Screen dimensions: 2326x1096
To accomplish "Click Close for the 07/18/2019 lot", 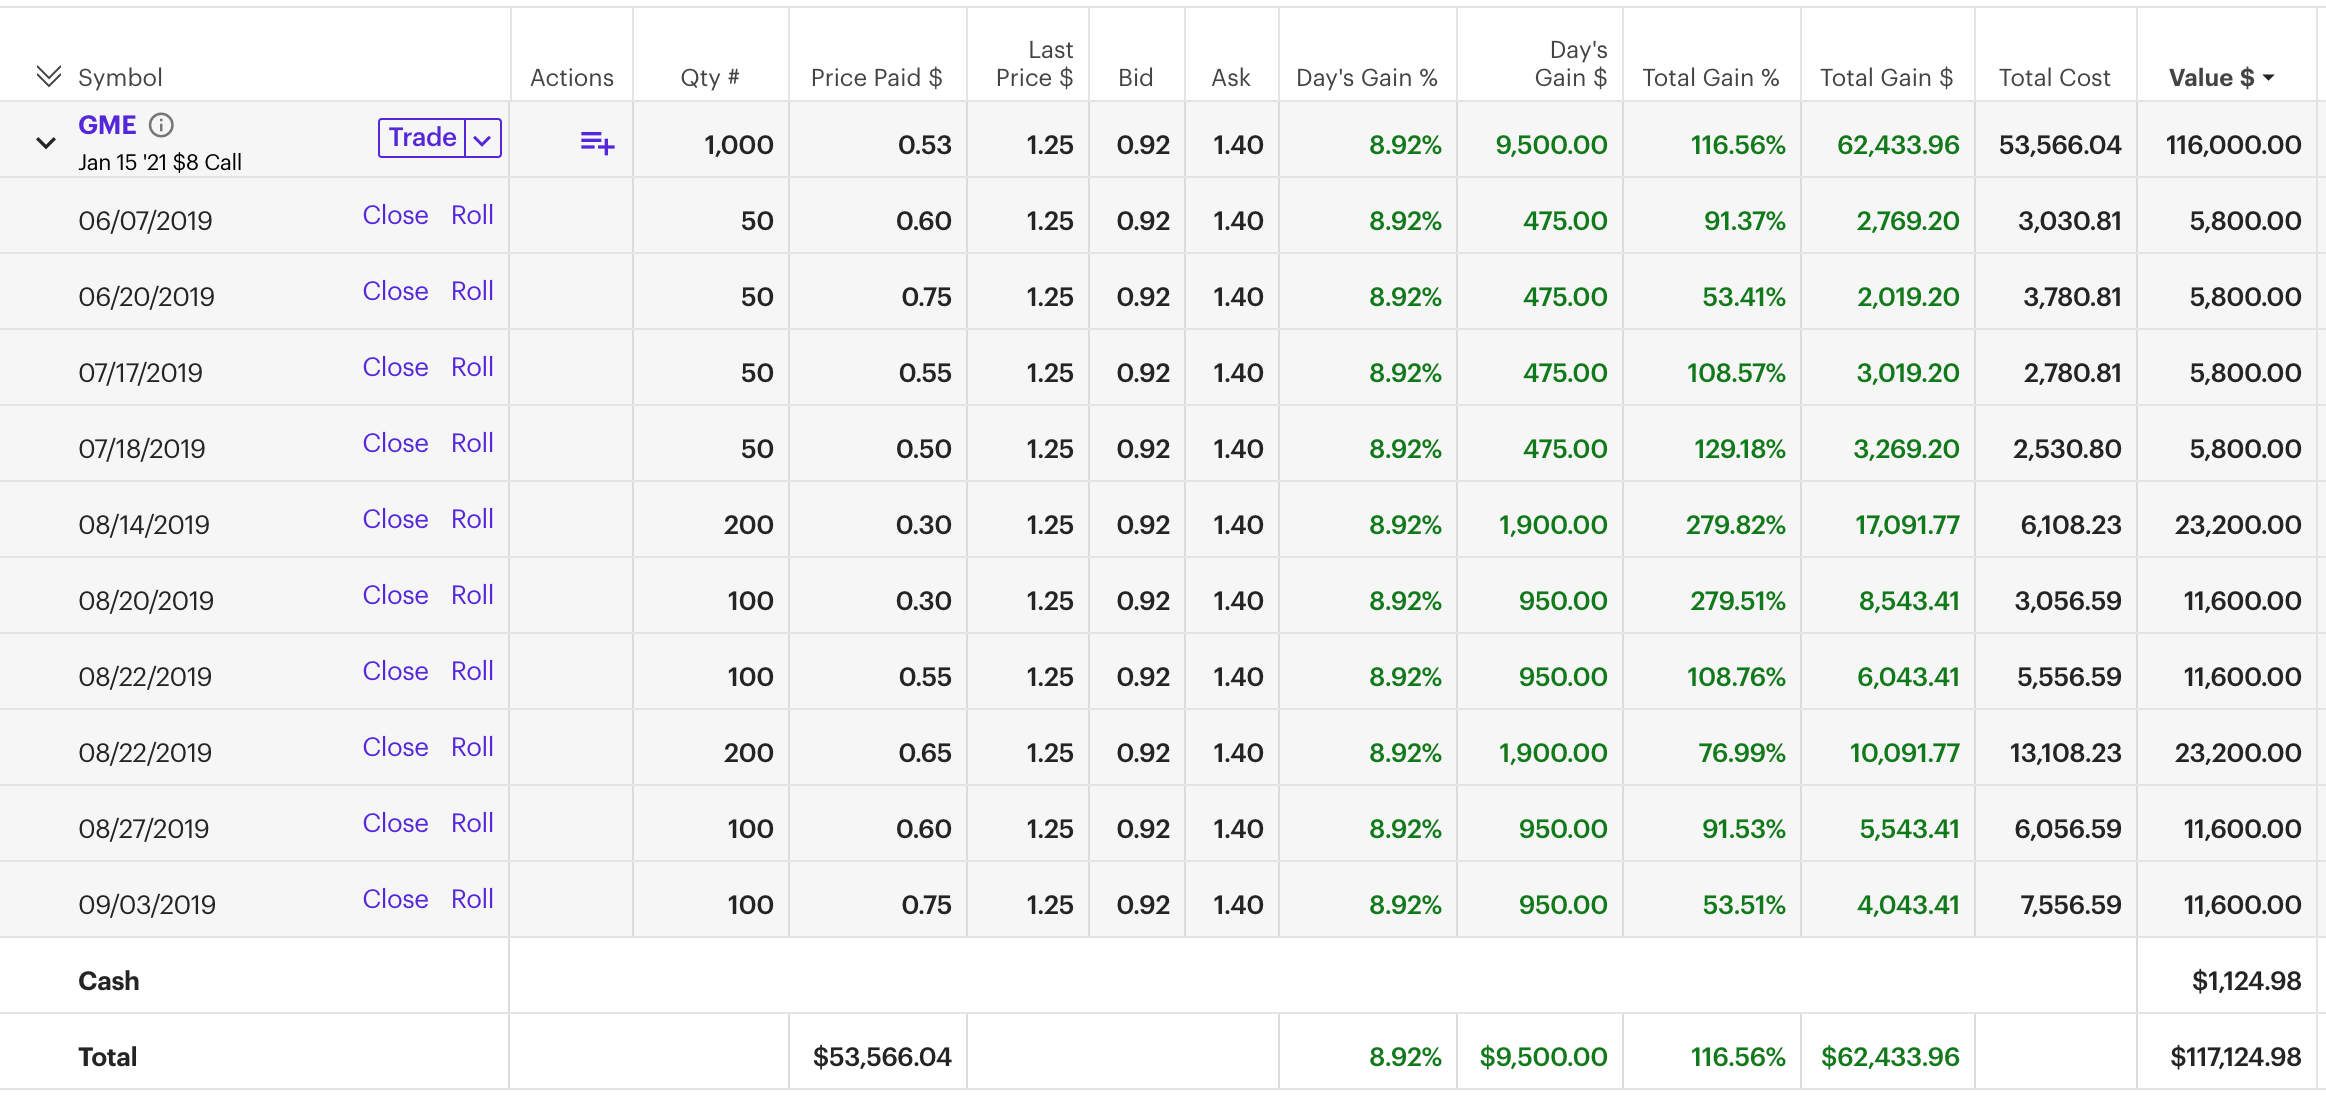I will [395, 443].
